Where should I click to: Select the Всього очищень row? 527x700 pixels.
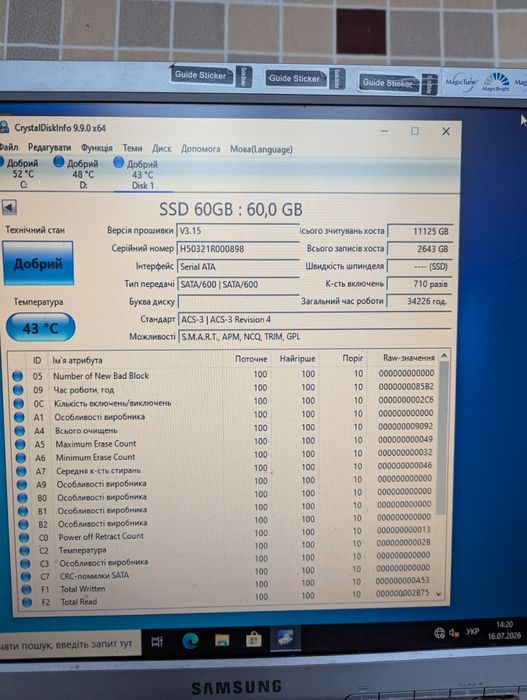pyautogui.click(x=225, y=429)
